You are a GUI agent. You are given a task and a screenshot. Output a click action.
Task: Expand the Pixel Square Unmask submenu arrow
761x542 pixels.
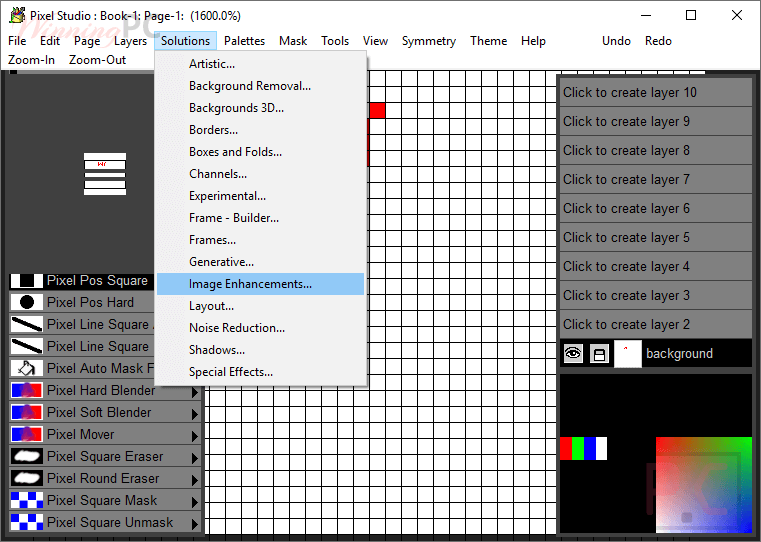pyautogui.click(x=195, y=524)
